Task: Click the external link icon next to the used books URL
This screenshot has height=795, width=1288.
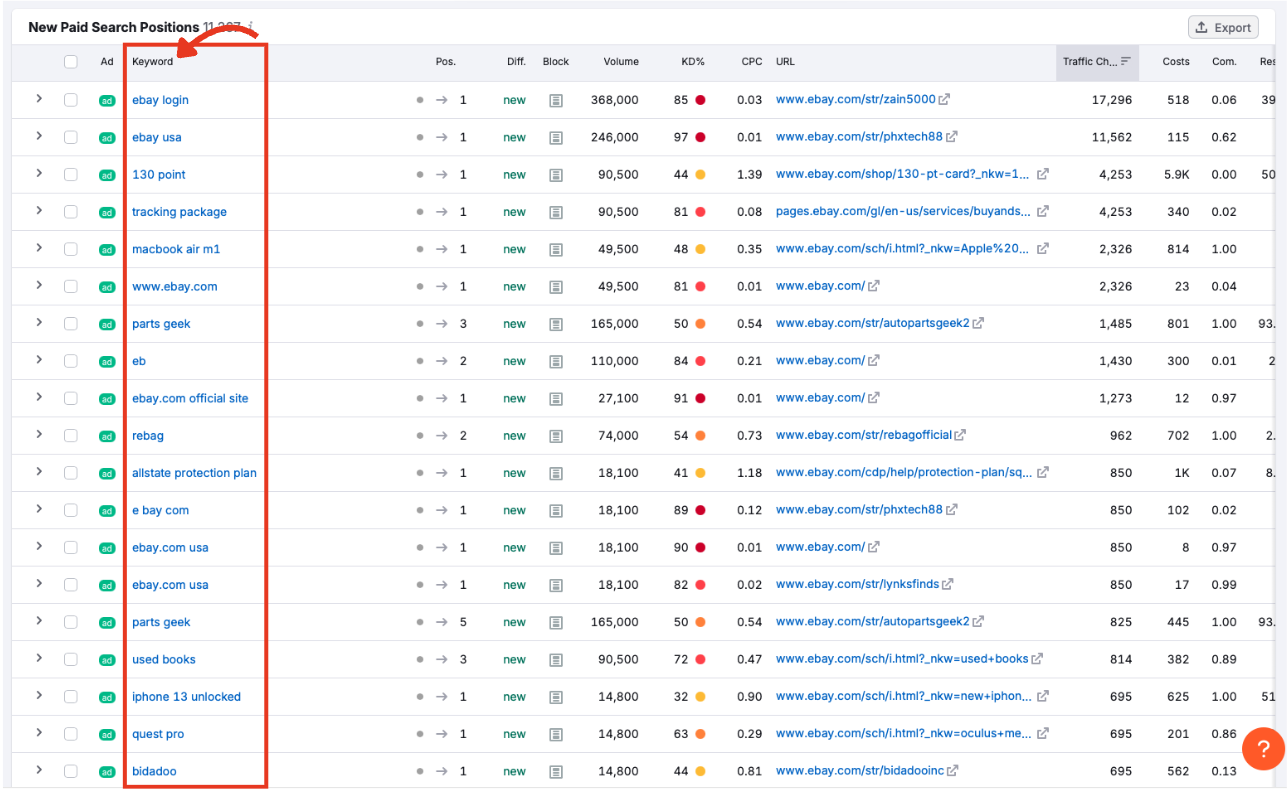Action: (1034, 659)
